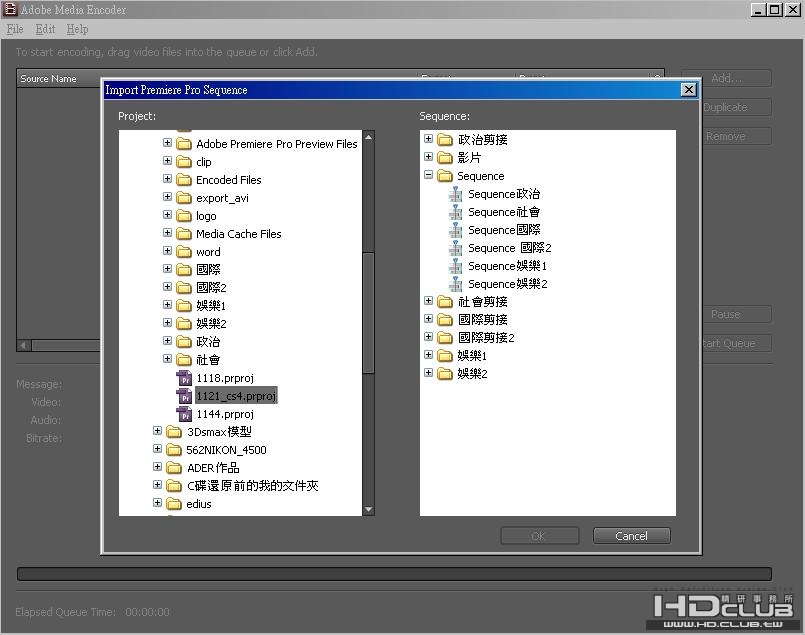Select the 1144.prproj project file icon
The height and width of the screenshot is (635, 805).
(184, 414)
